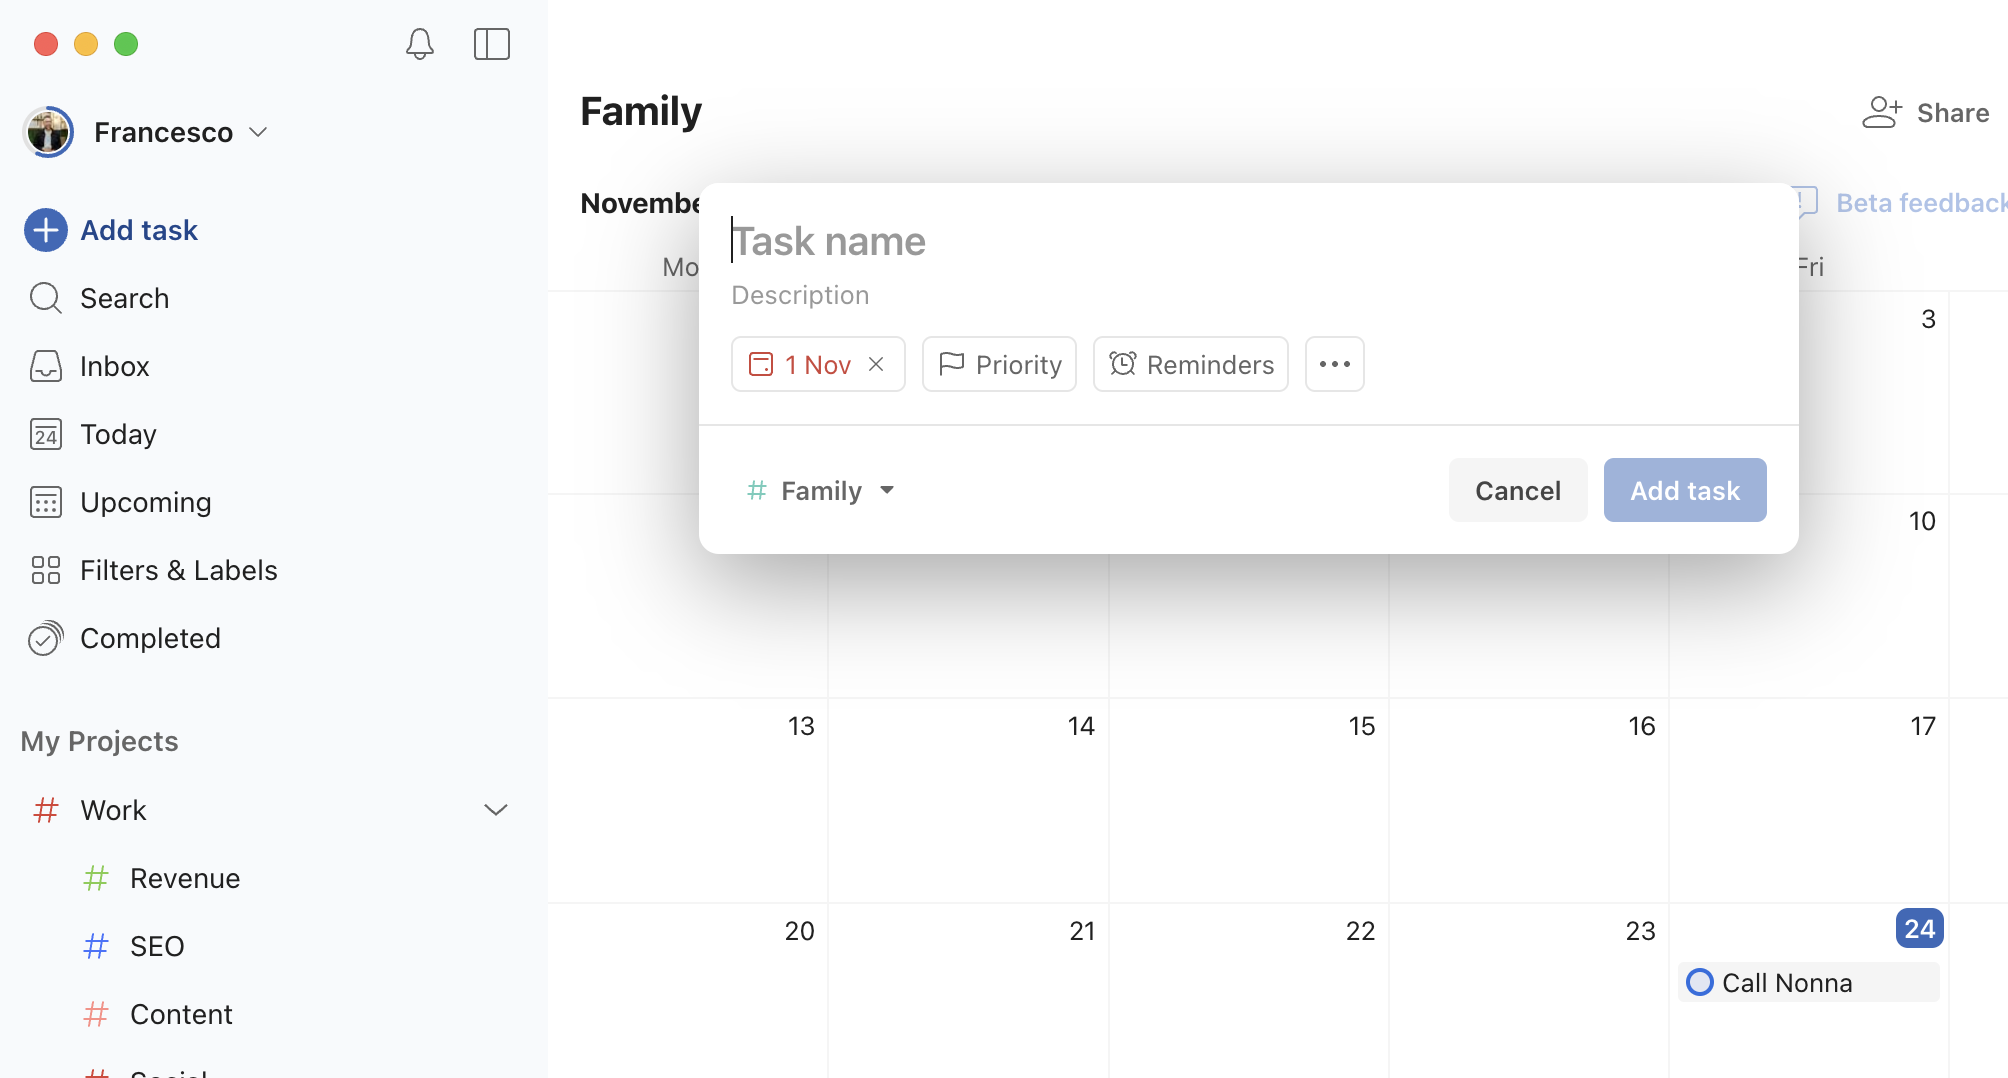Image resolution: width=2008 pixels, height=1078 pixels.
Task: Open Filters & Labels
Action: coord(178,570)
